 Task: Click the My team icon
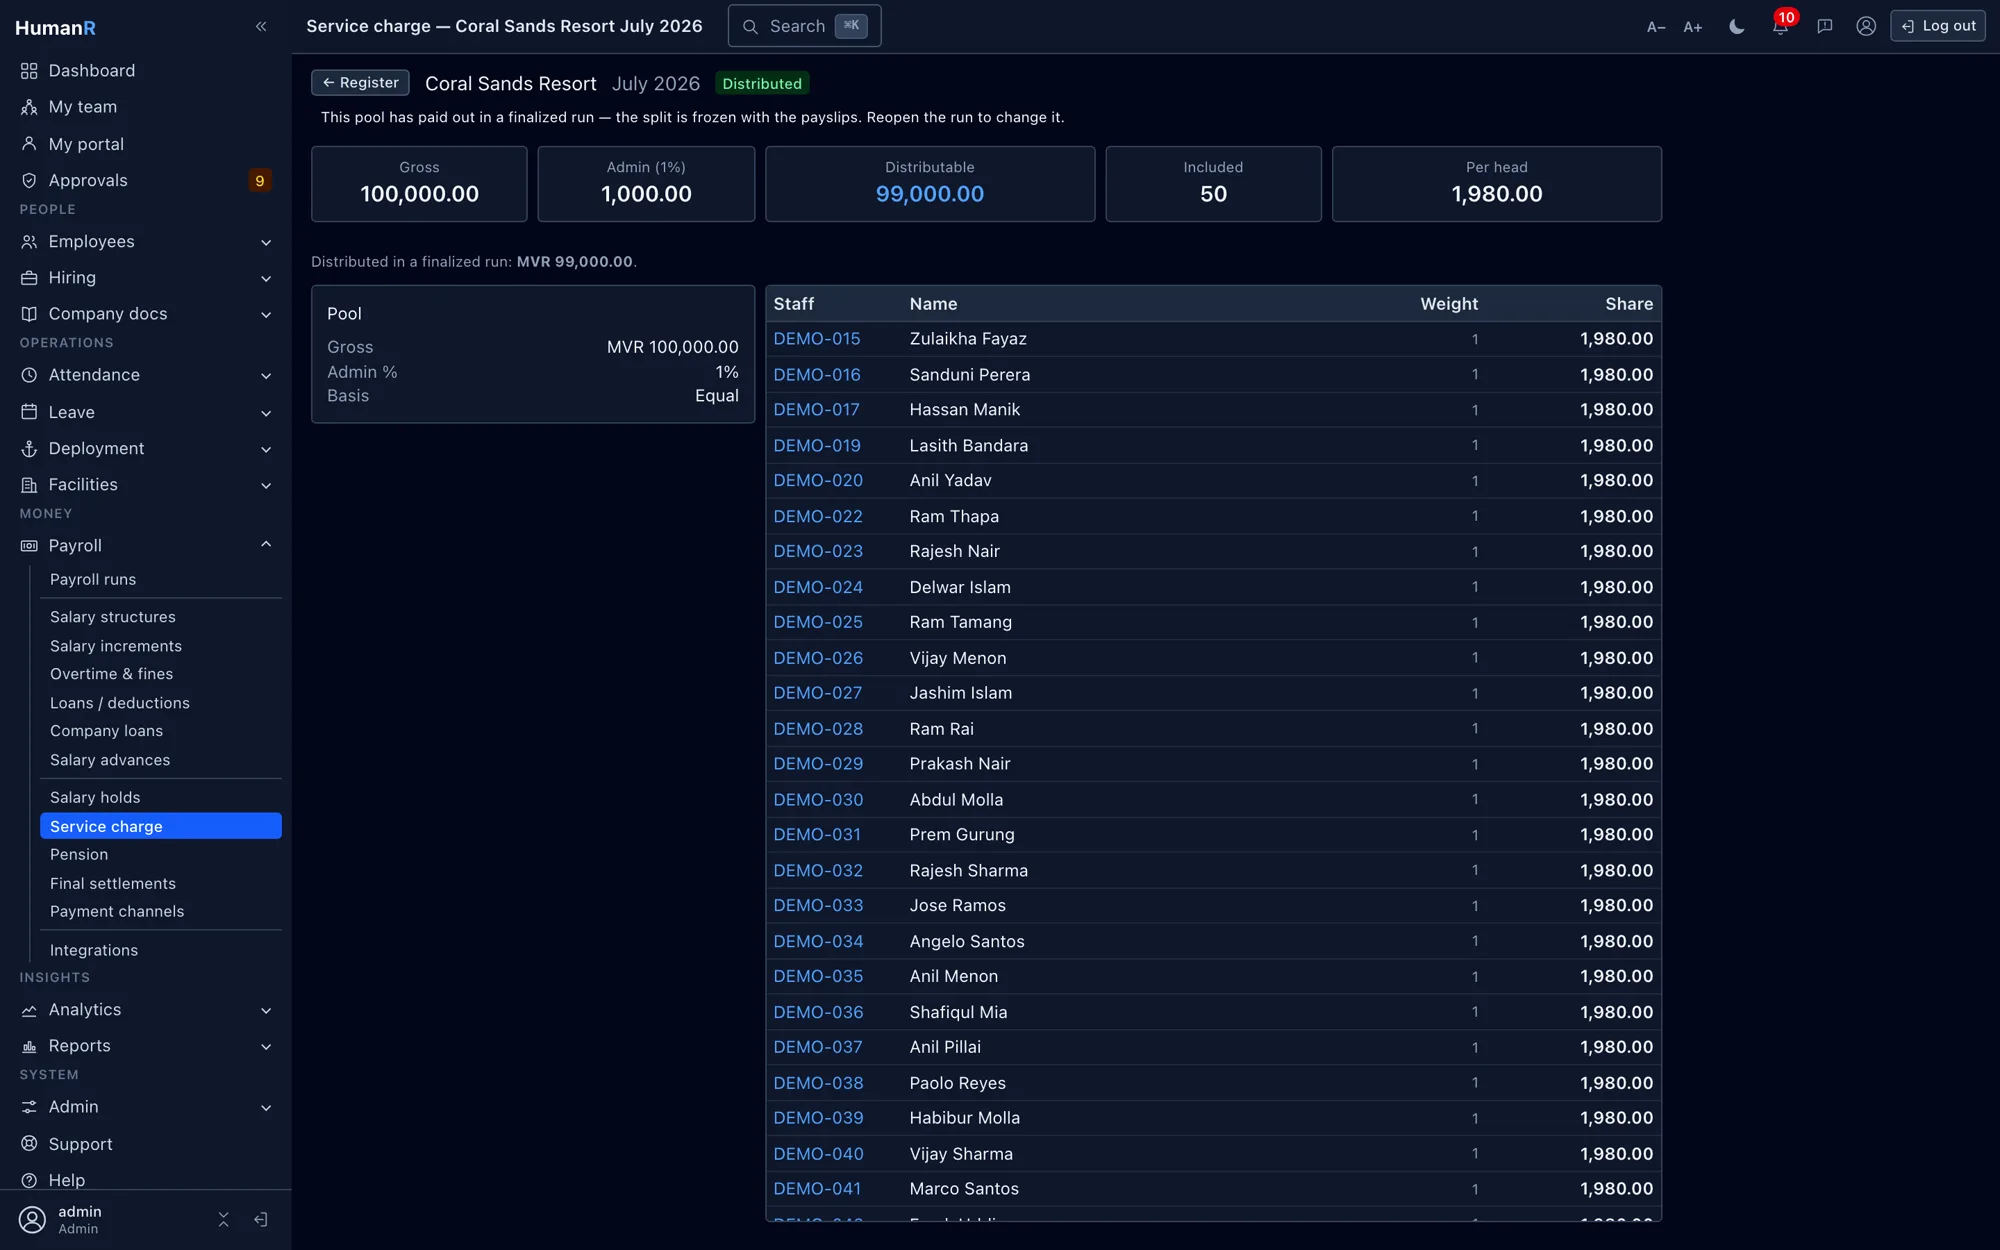(x=29, y=107)
